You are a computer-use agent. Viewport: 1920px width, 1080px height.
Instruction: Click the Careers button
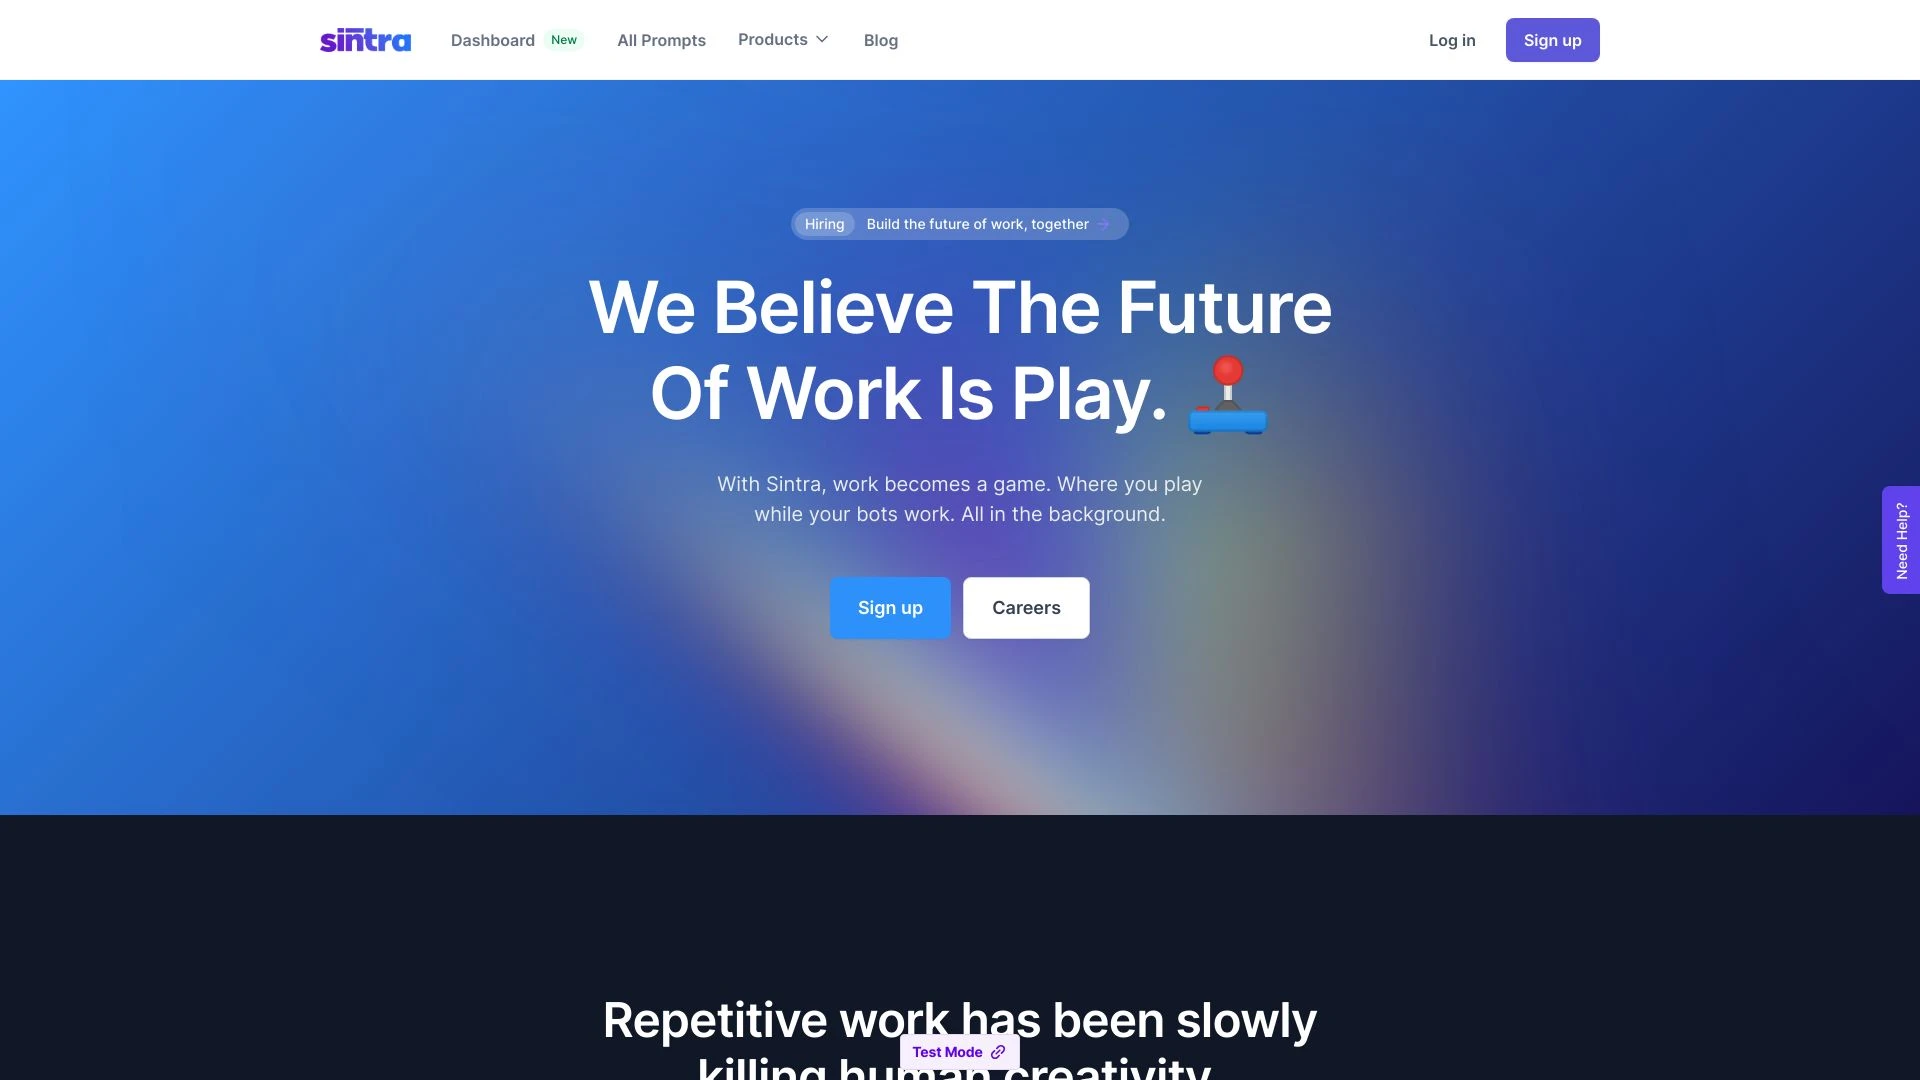click(1026, 608)
